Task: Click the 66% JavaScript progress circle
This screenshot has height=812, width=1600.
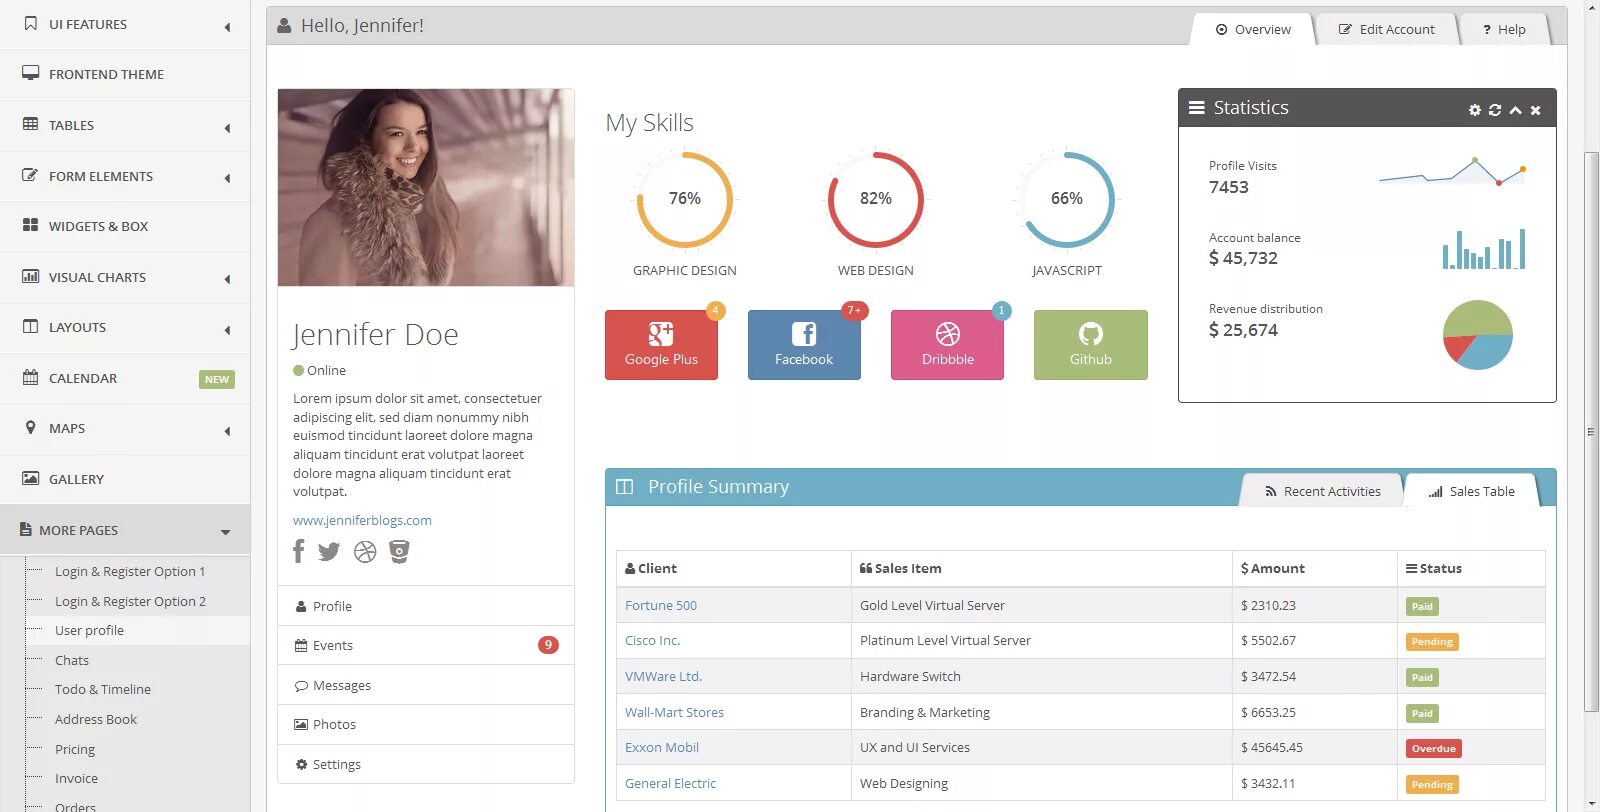Action: (x=1067, y=199)
